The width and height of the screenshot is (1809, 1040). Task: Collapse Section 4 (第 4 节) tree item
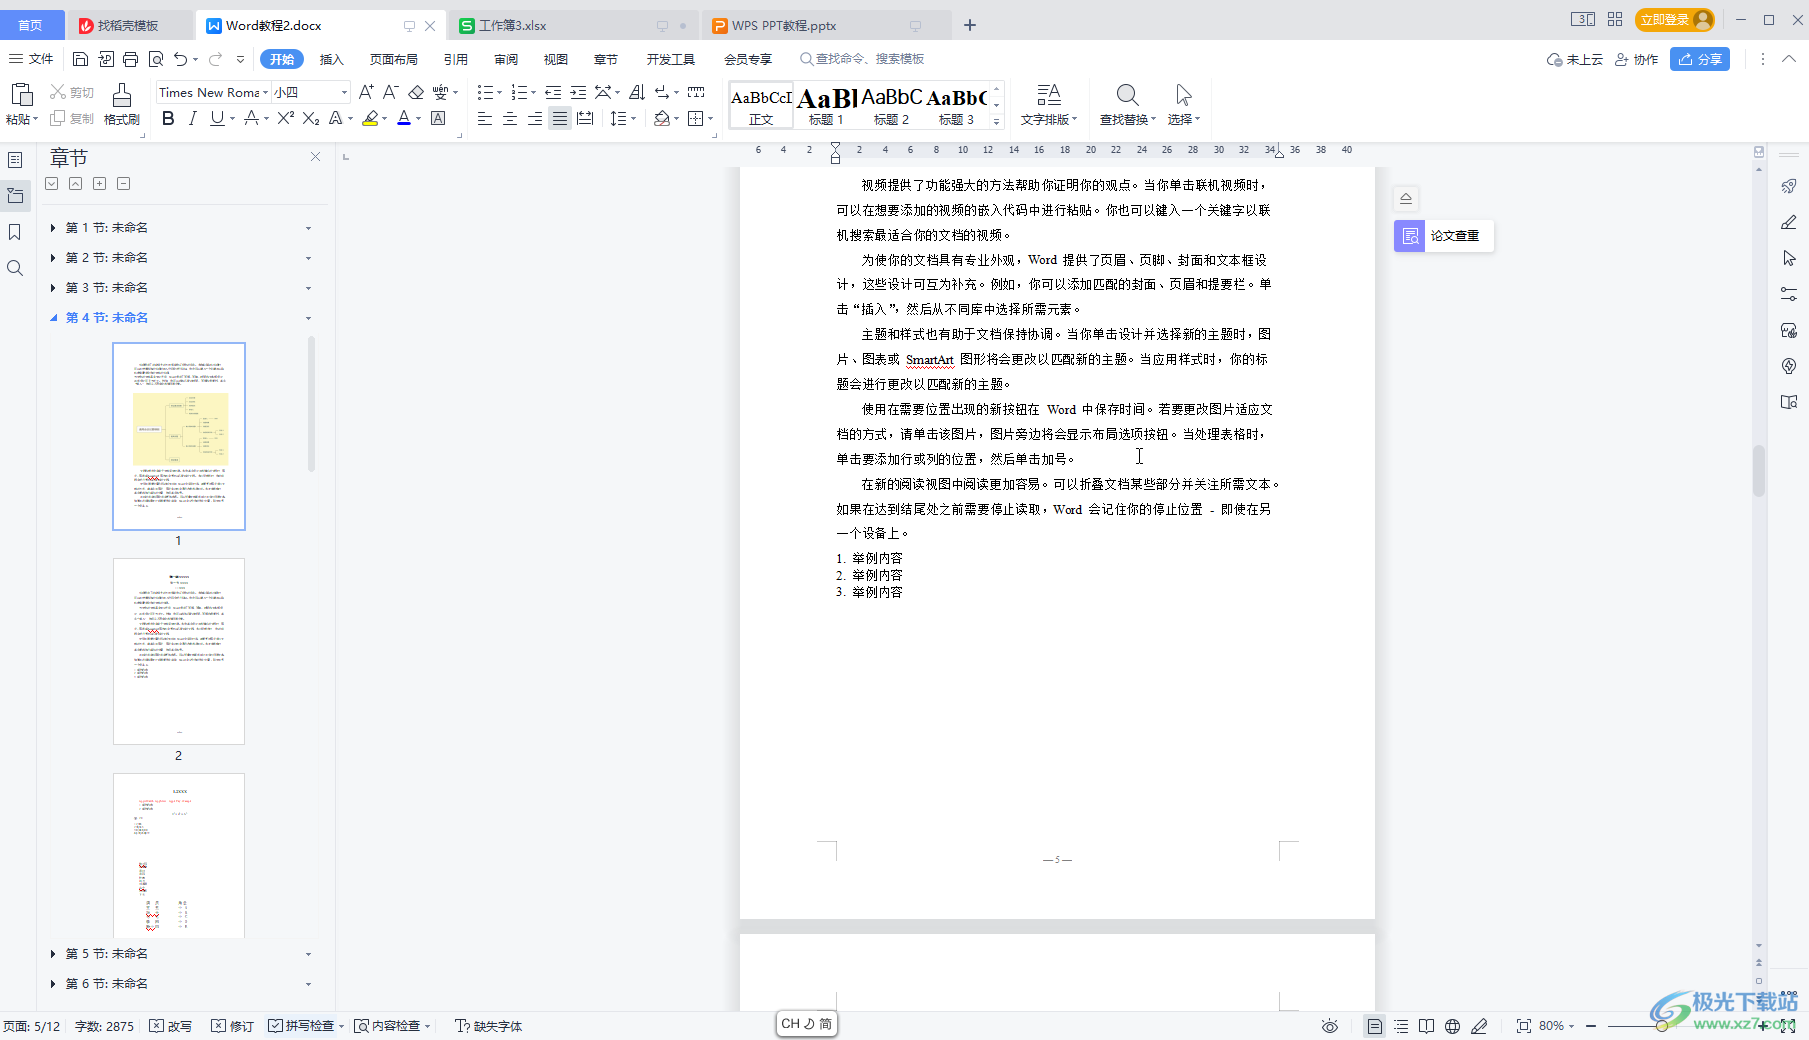pos(52,318)
